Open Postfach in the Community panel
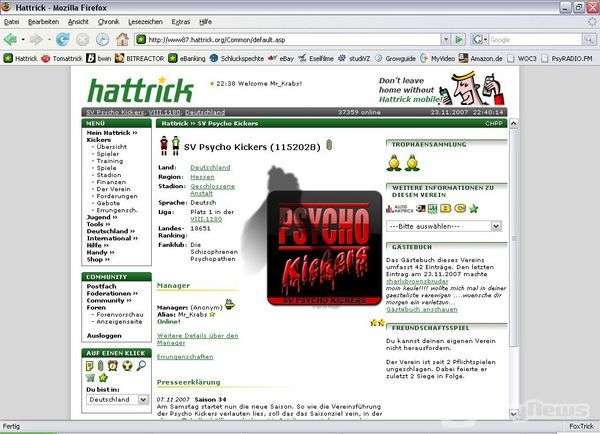600x434 pixels. click(x=101, y=286)
